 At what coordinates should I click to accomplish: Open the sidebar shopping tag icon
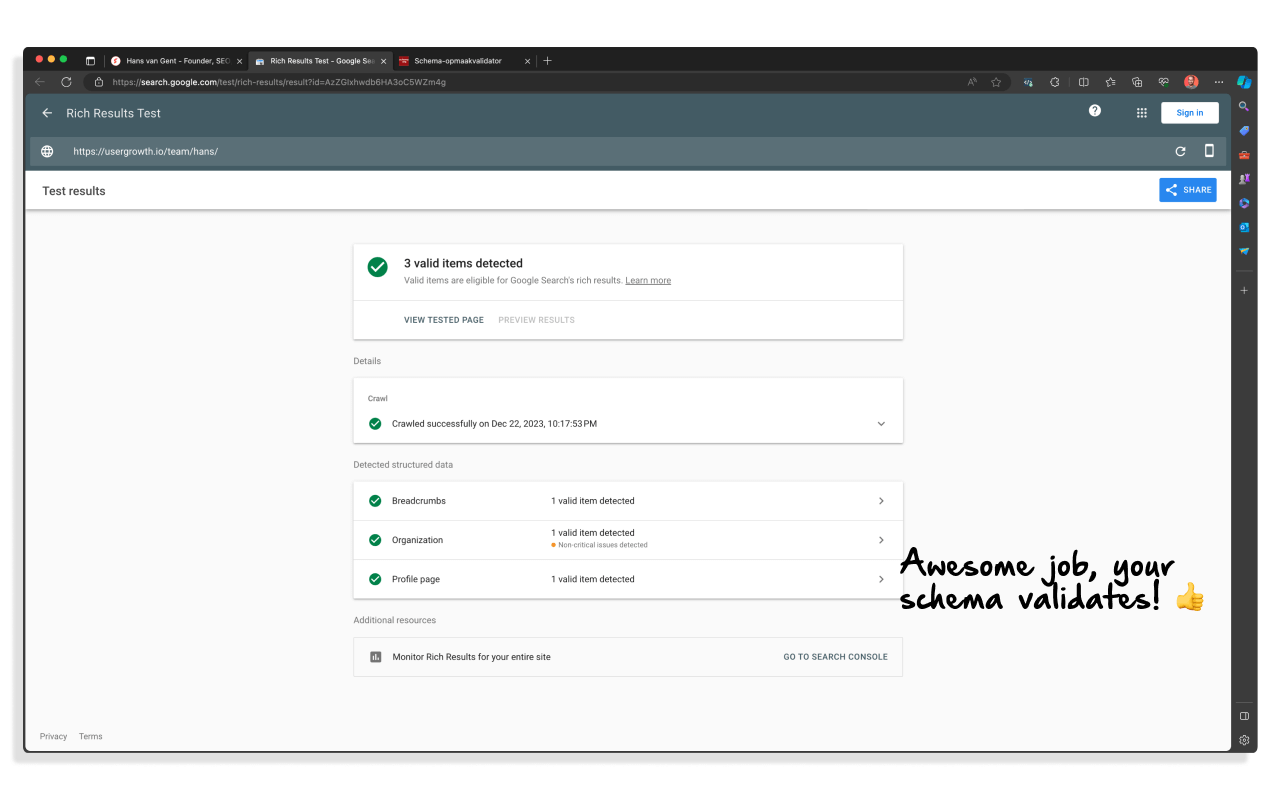click(x=1244, y=130)
